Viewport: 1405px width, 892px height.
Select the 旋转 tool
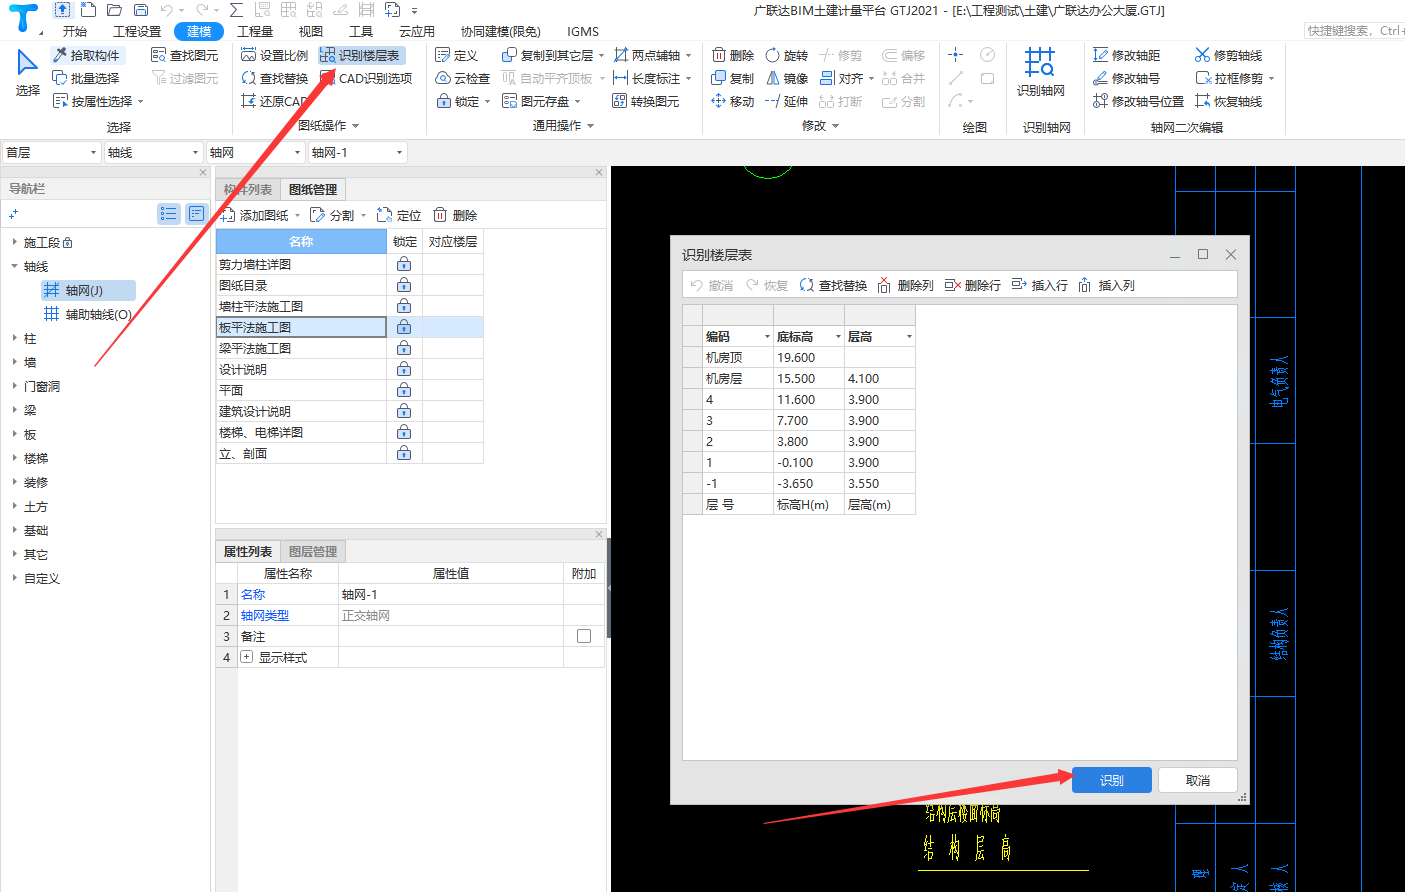[787, 55]
